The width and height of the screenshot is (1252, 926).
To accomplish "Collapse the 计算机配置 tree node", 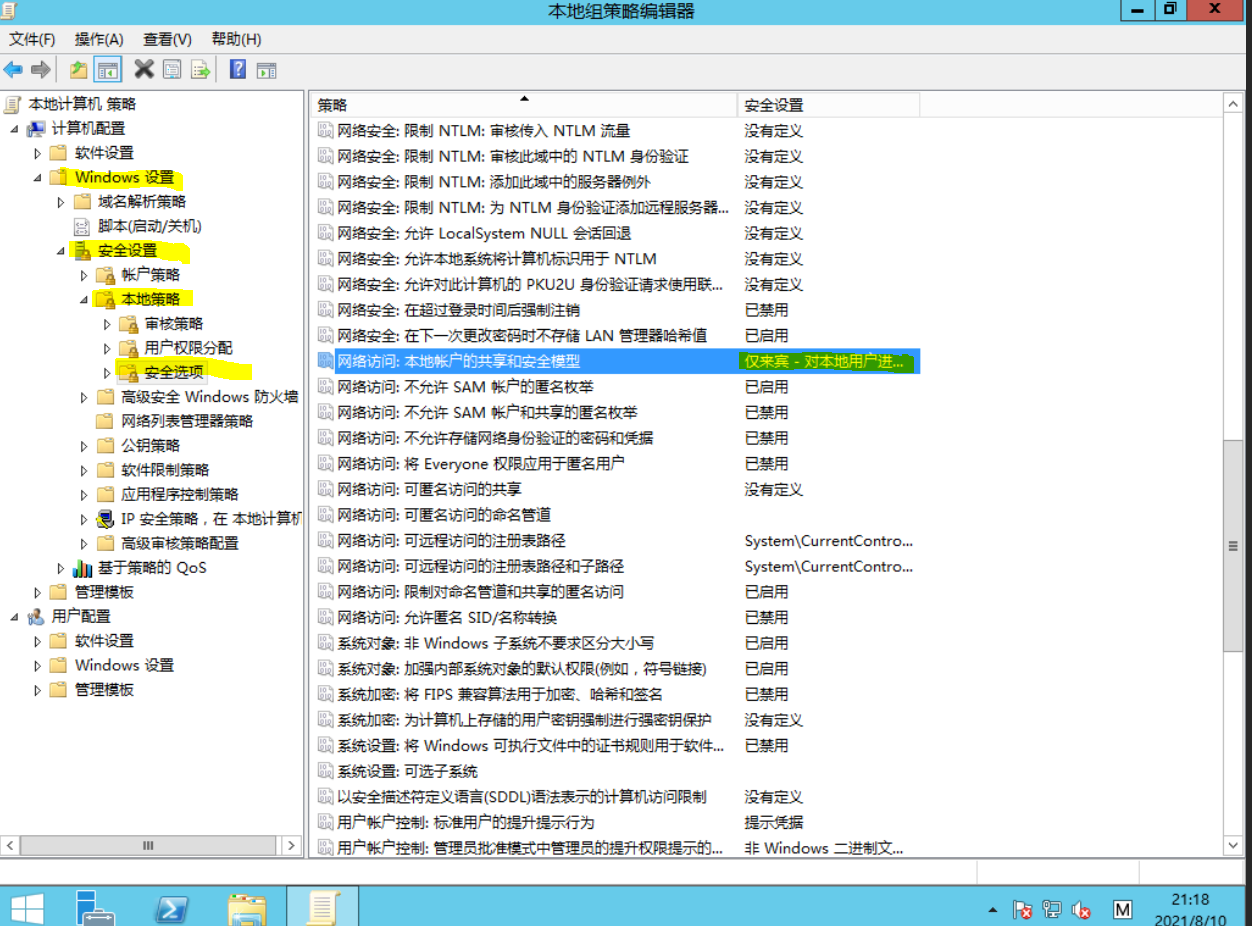I will tap(14, 129).
